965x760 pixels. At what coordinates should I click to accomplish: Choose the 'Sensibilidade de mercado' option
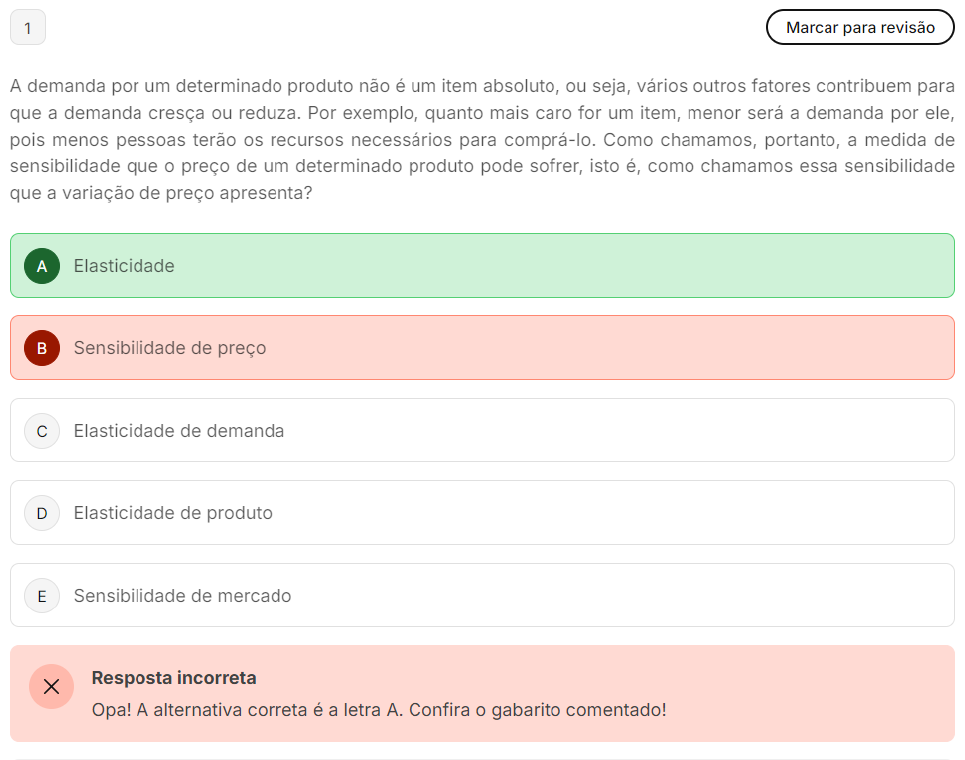coord(182,596)
